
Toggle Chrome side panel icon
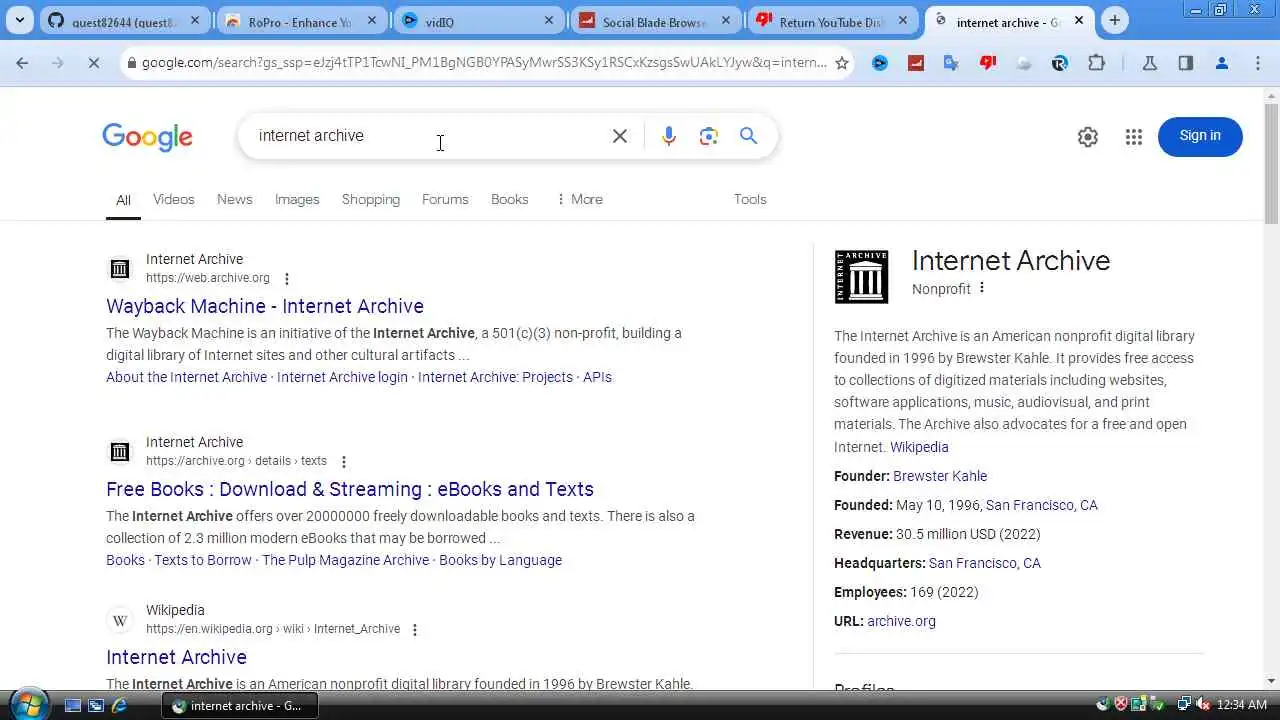[1185, 63]
